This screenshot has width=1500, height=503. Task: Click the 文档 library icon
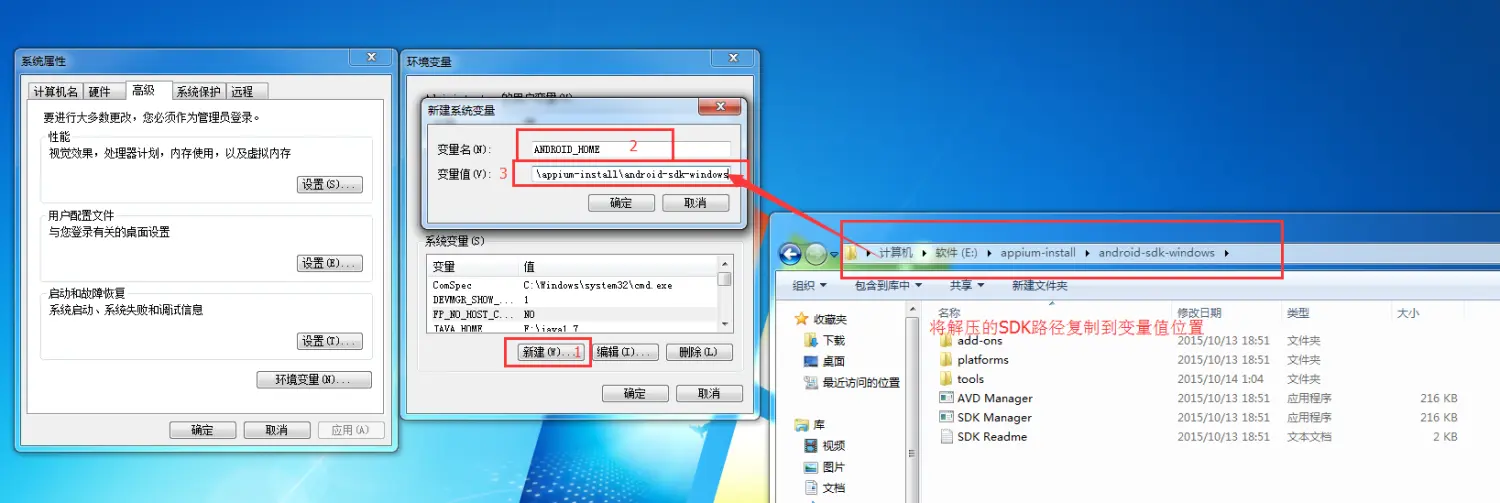(811, 488)
